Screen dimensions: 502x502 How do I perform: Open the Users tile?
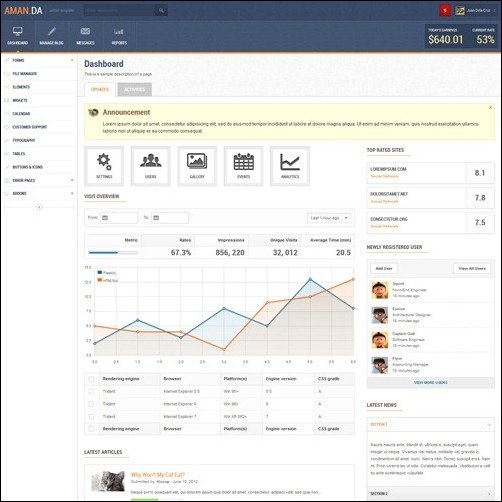pyautogui.click(x=151, y=166)
